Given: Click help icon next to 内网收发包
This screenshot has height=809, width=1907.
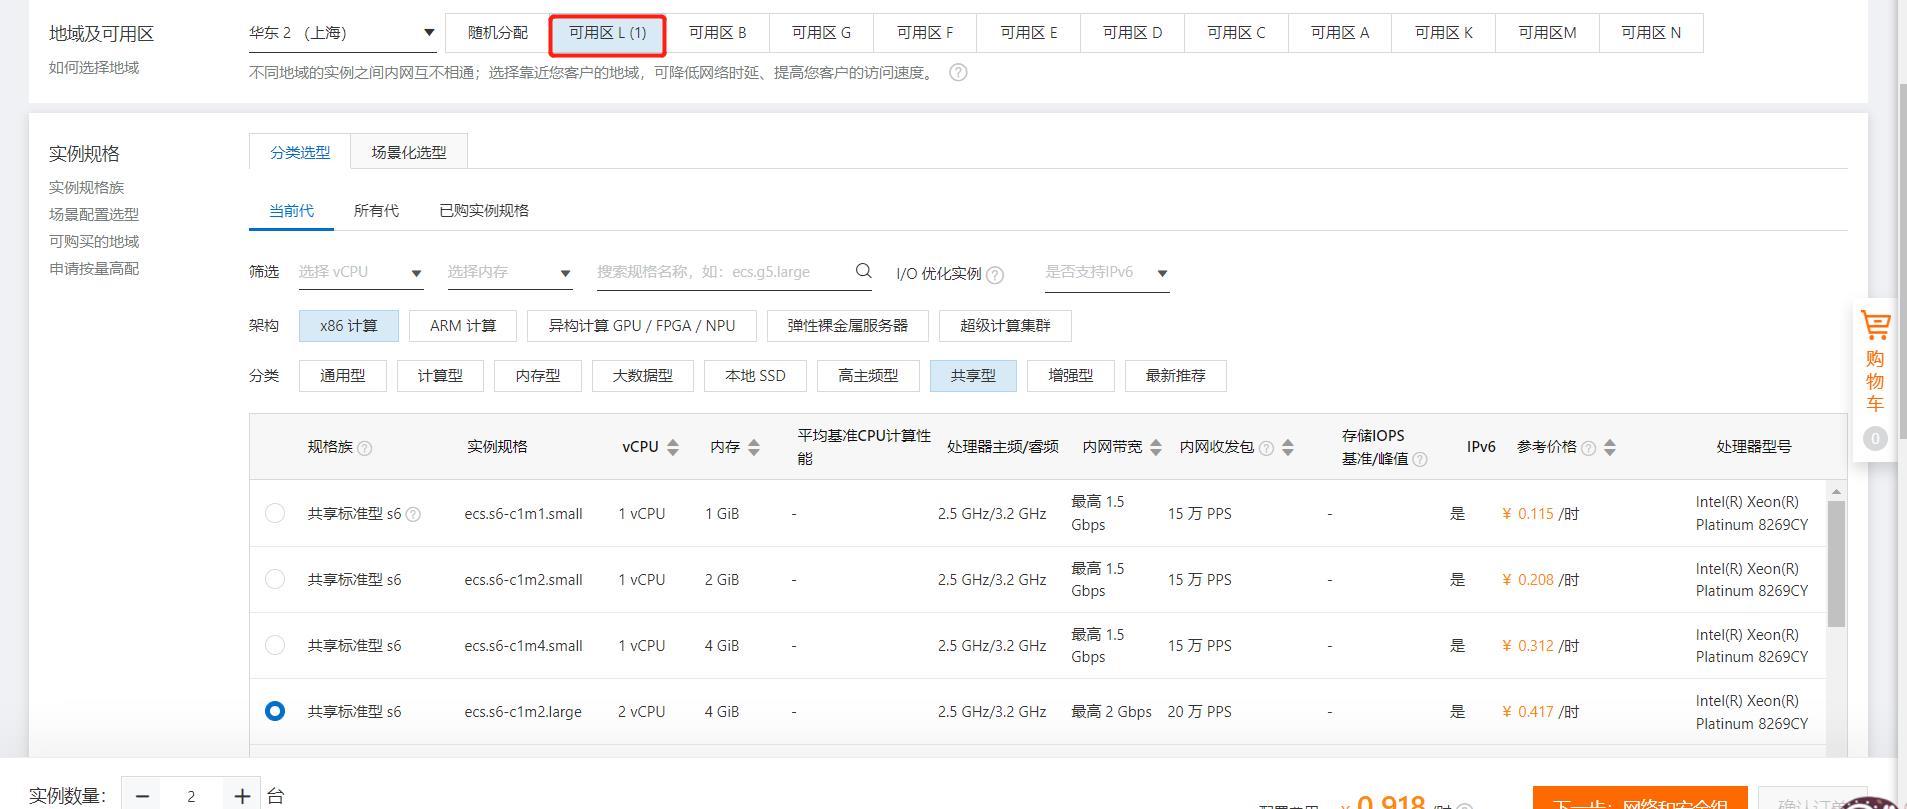Looking at the screenshot, I should click(x=1267, y=448).
